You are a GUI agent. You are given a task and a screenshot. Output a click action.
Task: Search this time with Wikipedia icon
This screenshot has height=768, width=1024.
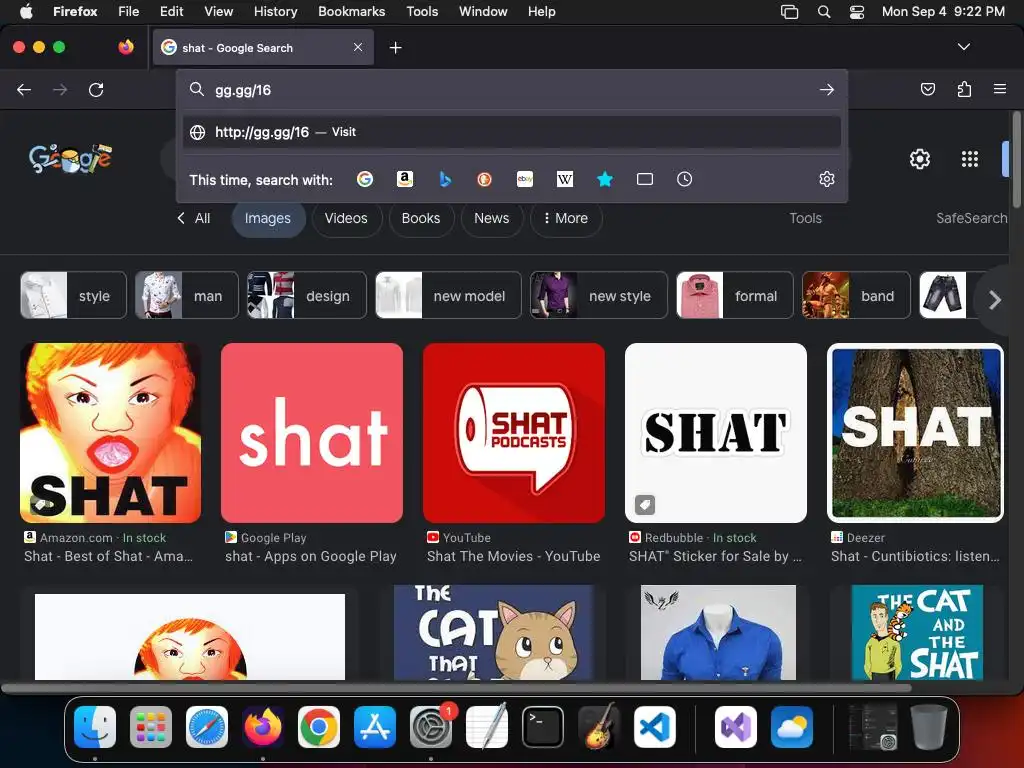tap(565, 179)
